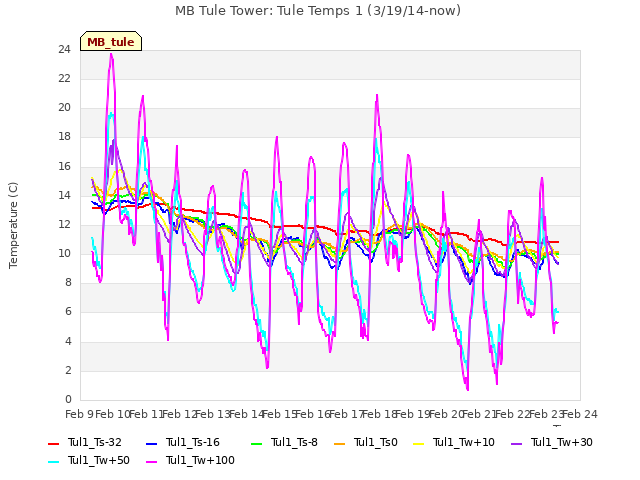Click the Temperature (C) axis title
Image resolution: width=640 pixels, height=480 pixels.
tap(13, 225)
